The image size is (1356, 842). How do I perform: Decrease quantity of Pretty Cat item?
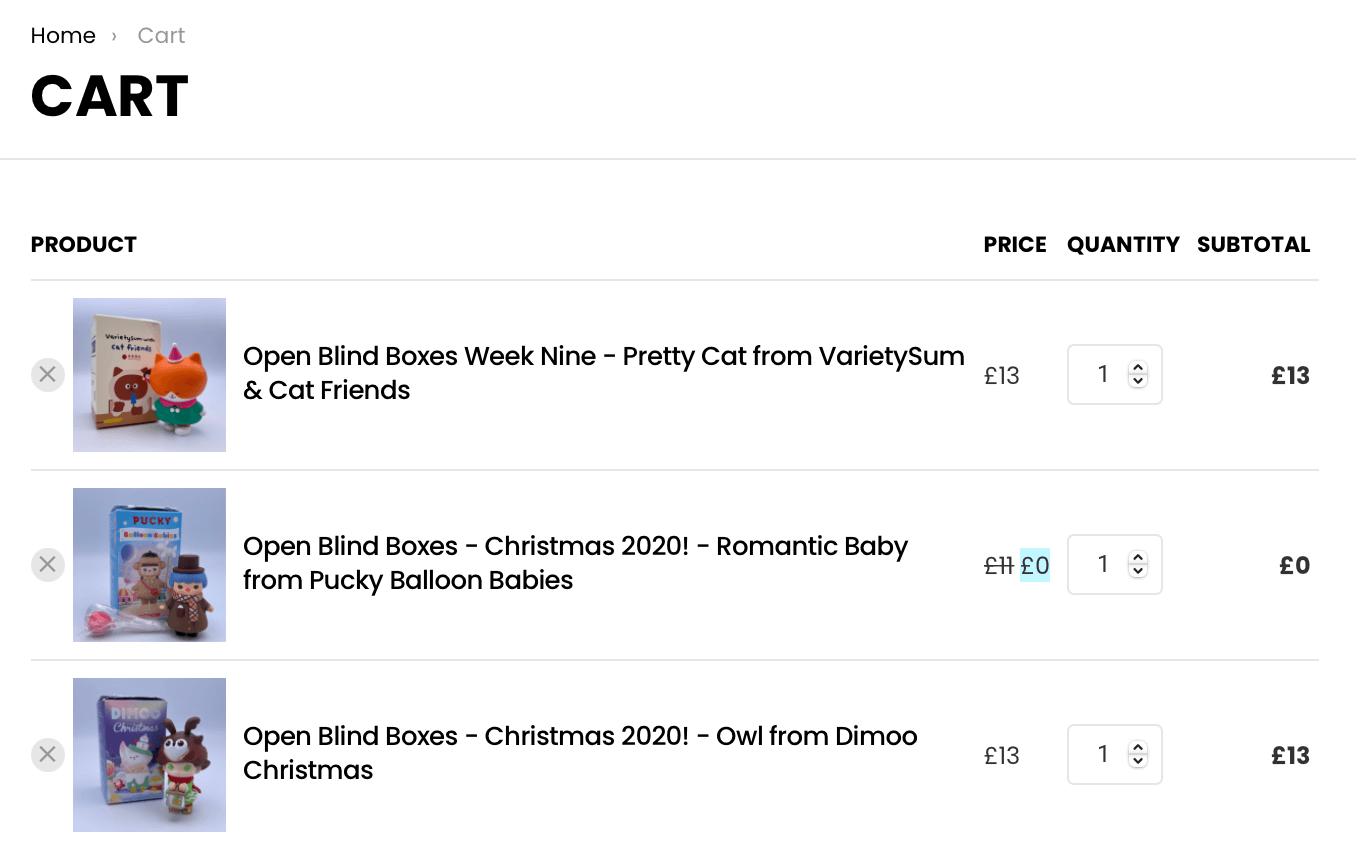pos(1138,382)
